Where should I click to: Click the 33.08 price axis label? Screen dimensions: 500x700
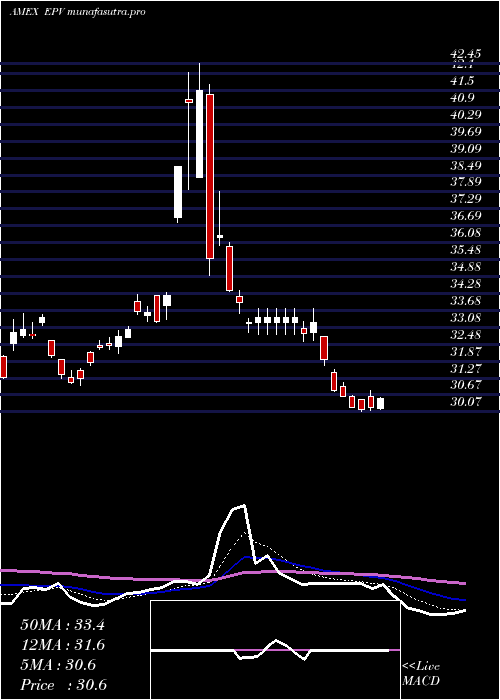point(466,318)
